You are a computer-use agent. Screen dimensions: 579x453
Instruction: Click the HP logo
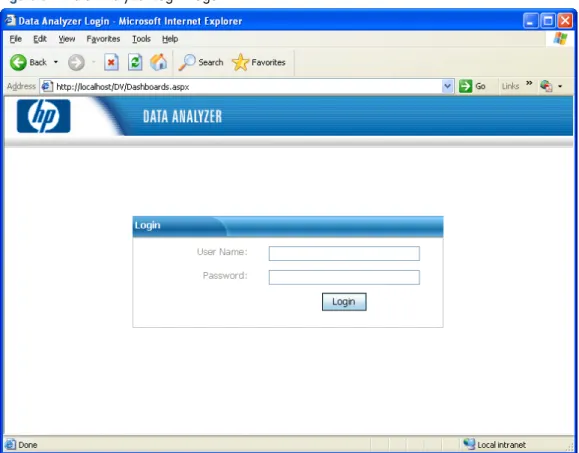click(x=44, y=116)
